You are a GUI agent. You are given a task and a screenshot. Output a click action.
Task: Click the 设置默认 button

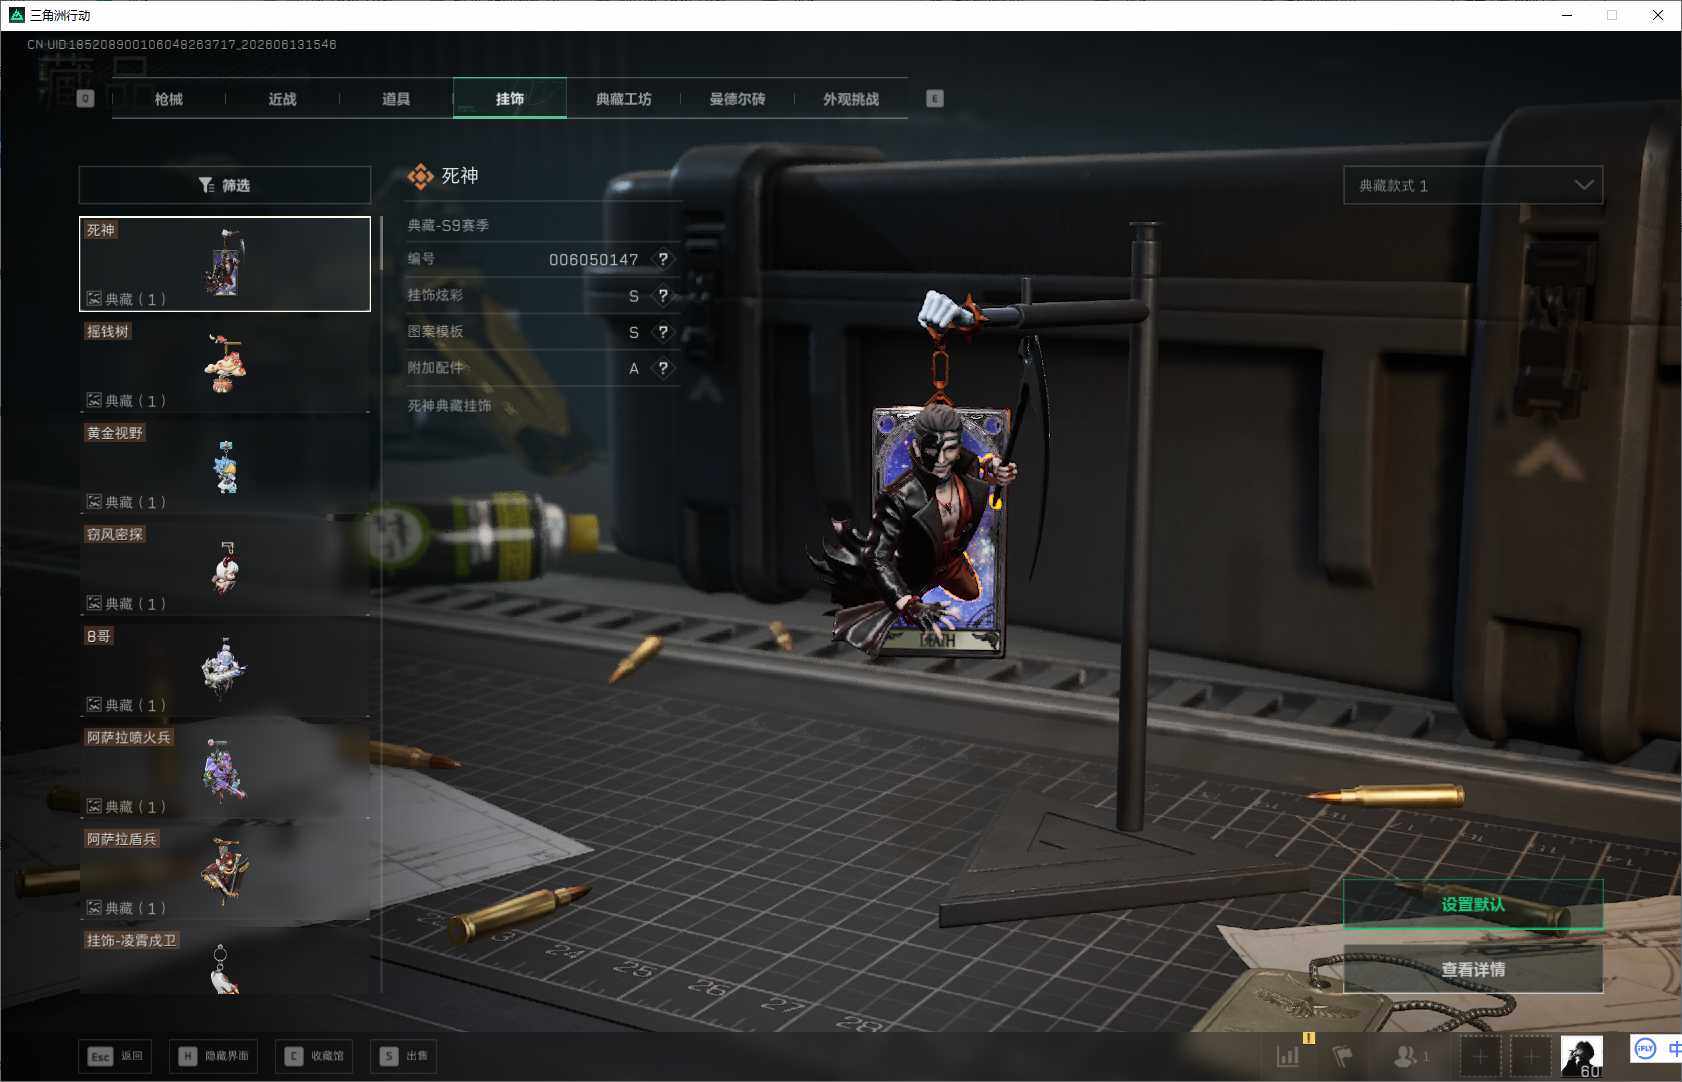tap(1473, 904)
